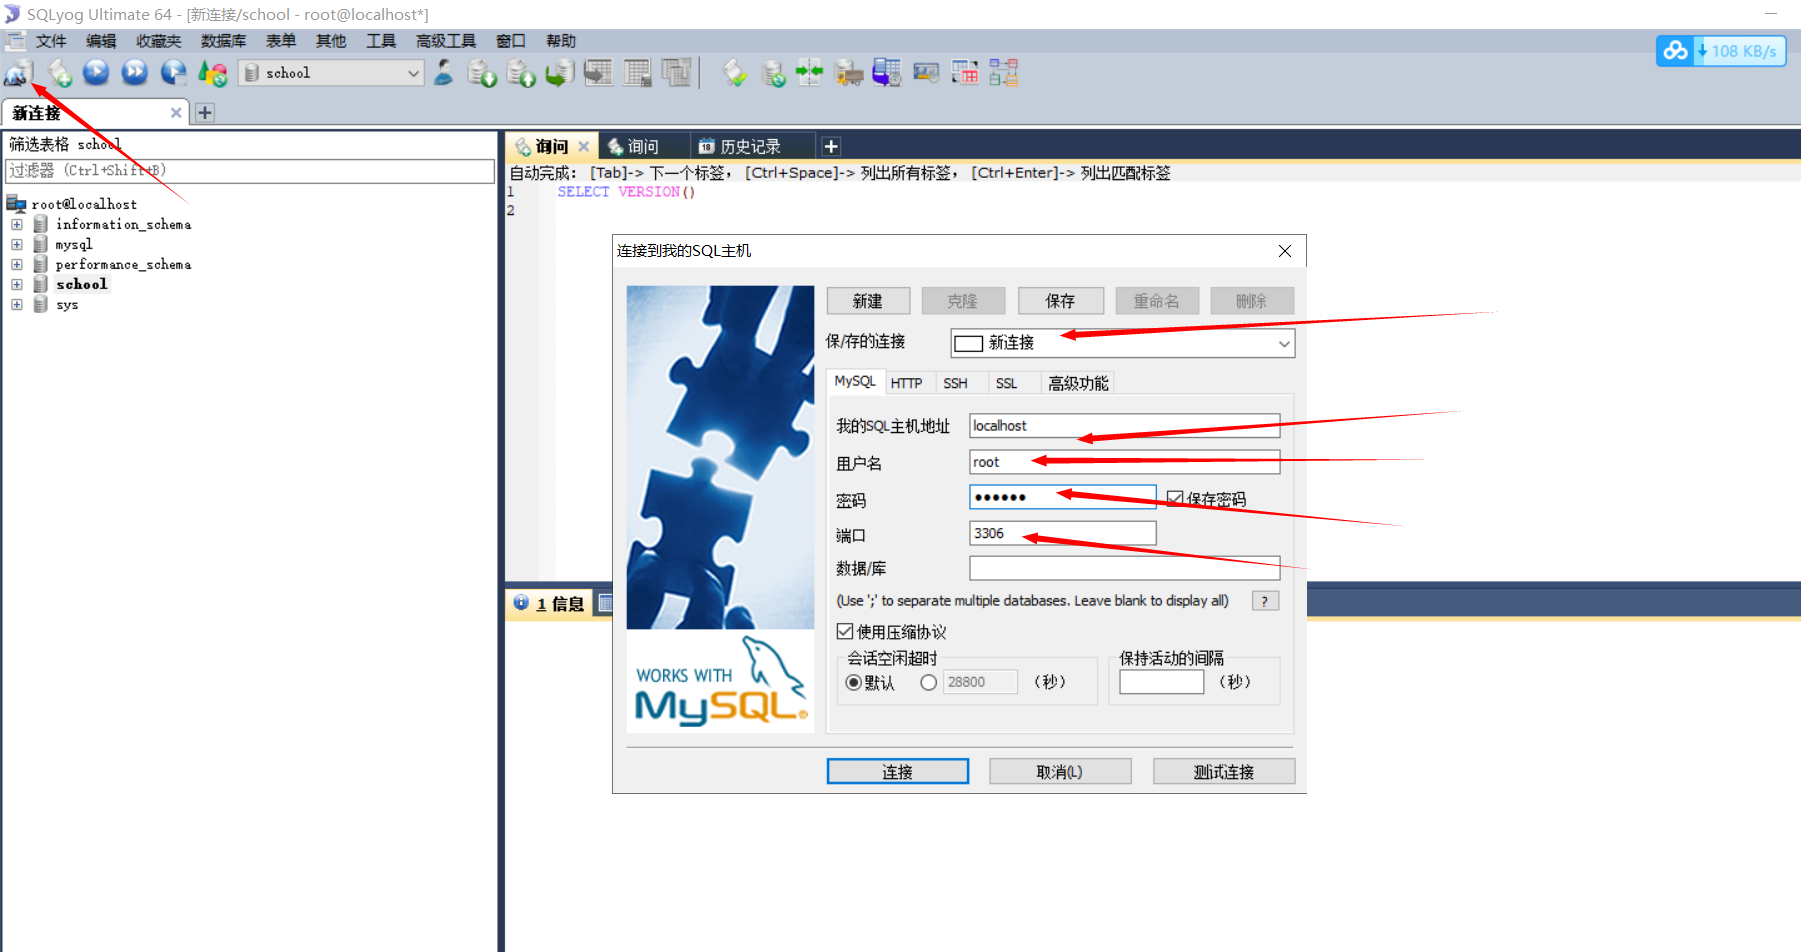Click the 新建 button
Screen dimensions: 1801x952
868,301
